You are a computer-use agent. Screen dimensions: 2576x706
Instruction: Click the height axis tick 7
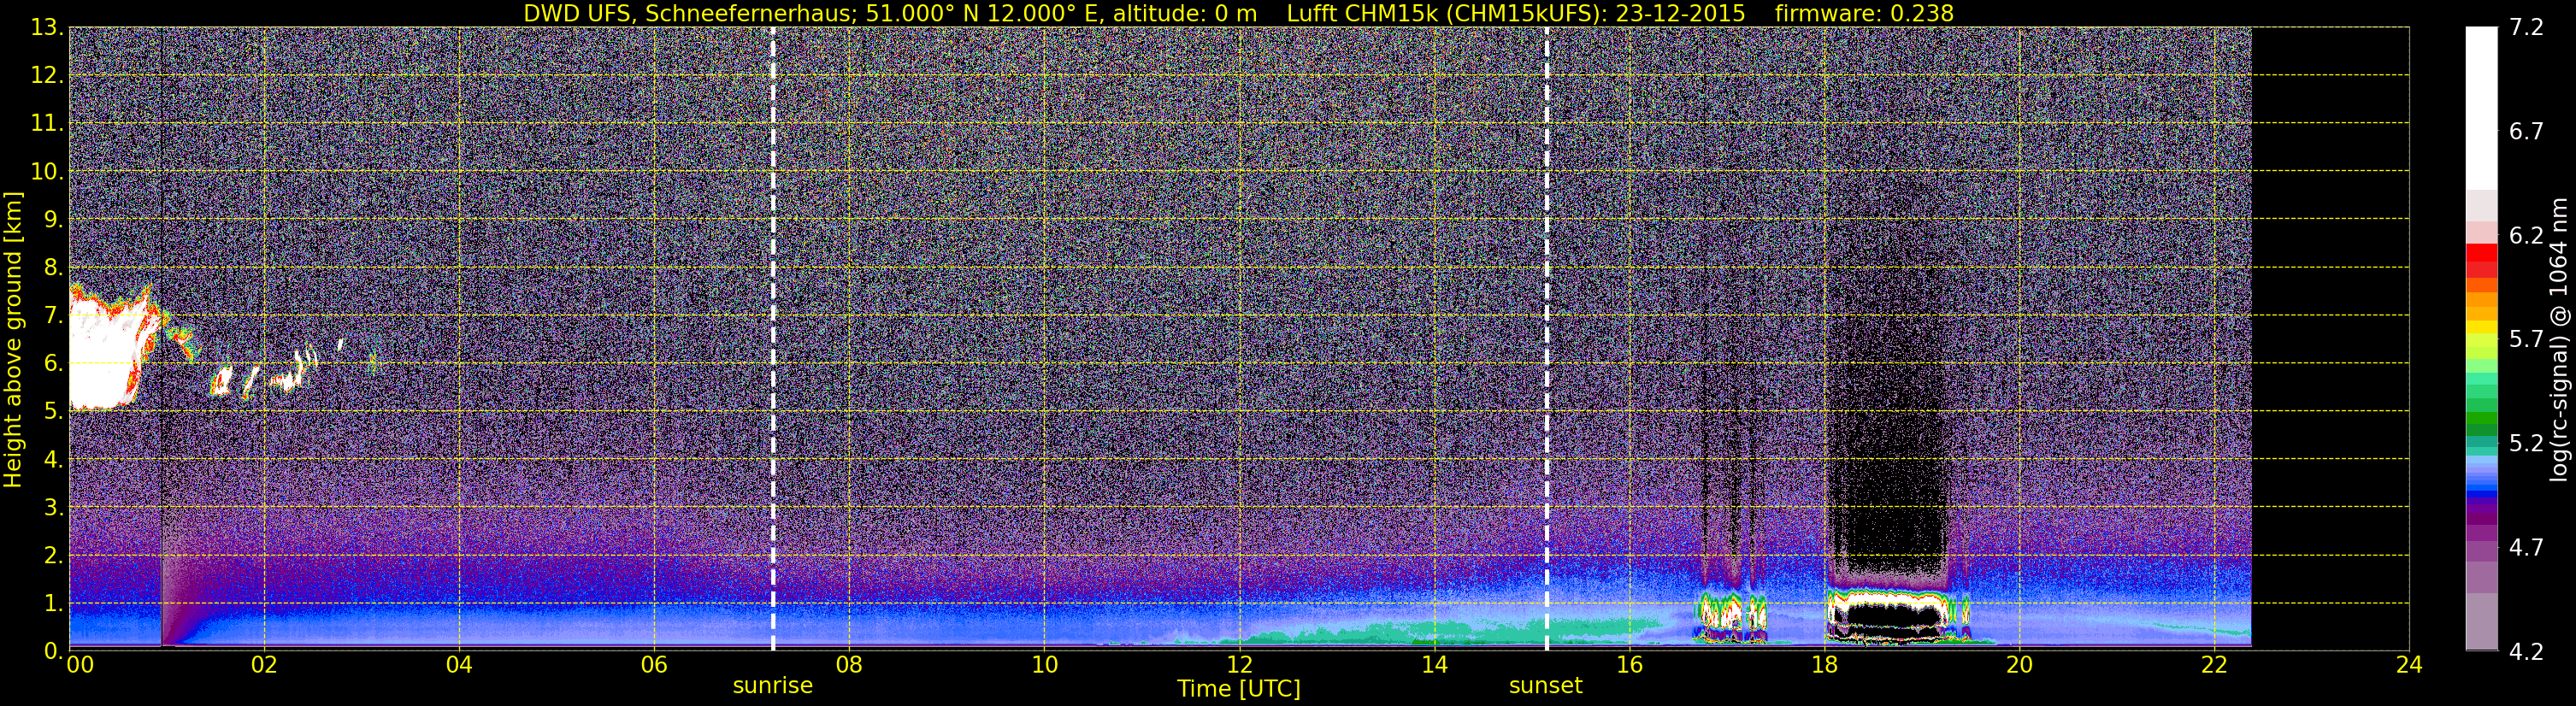52,316
